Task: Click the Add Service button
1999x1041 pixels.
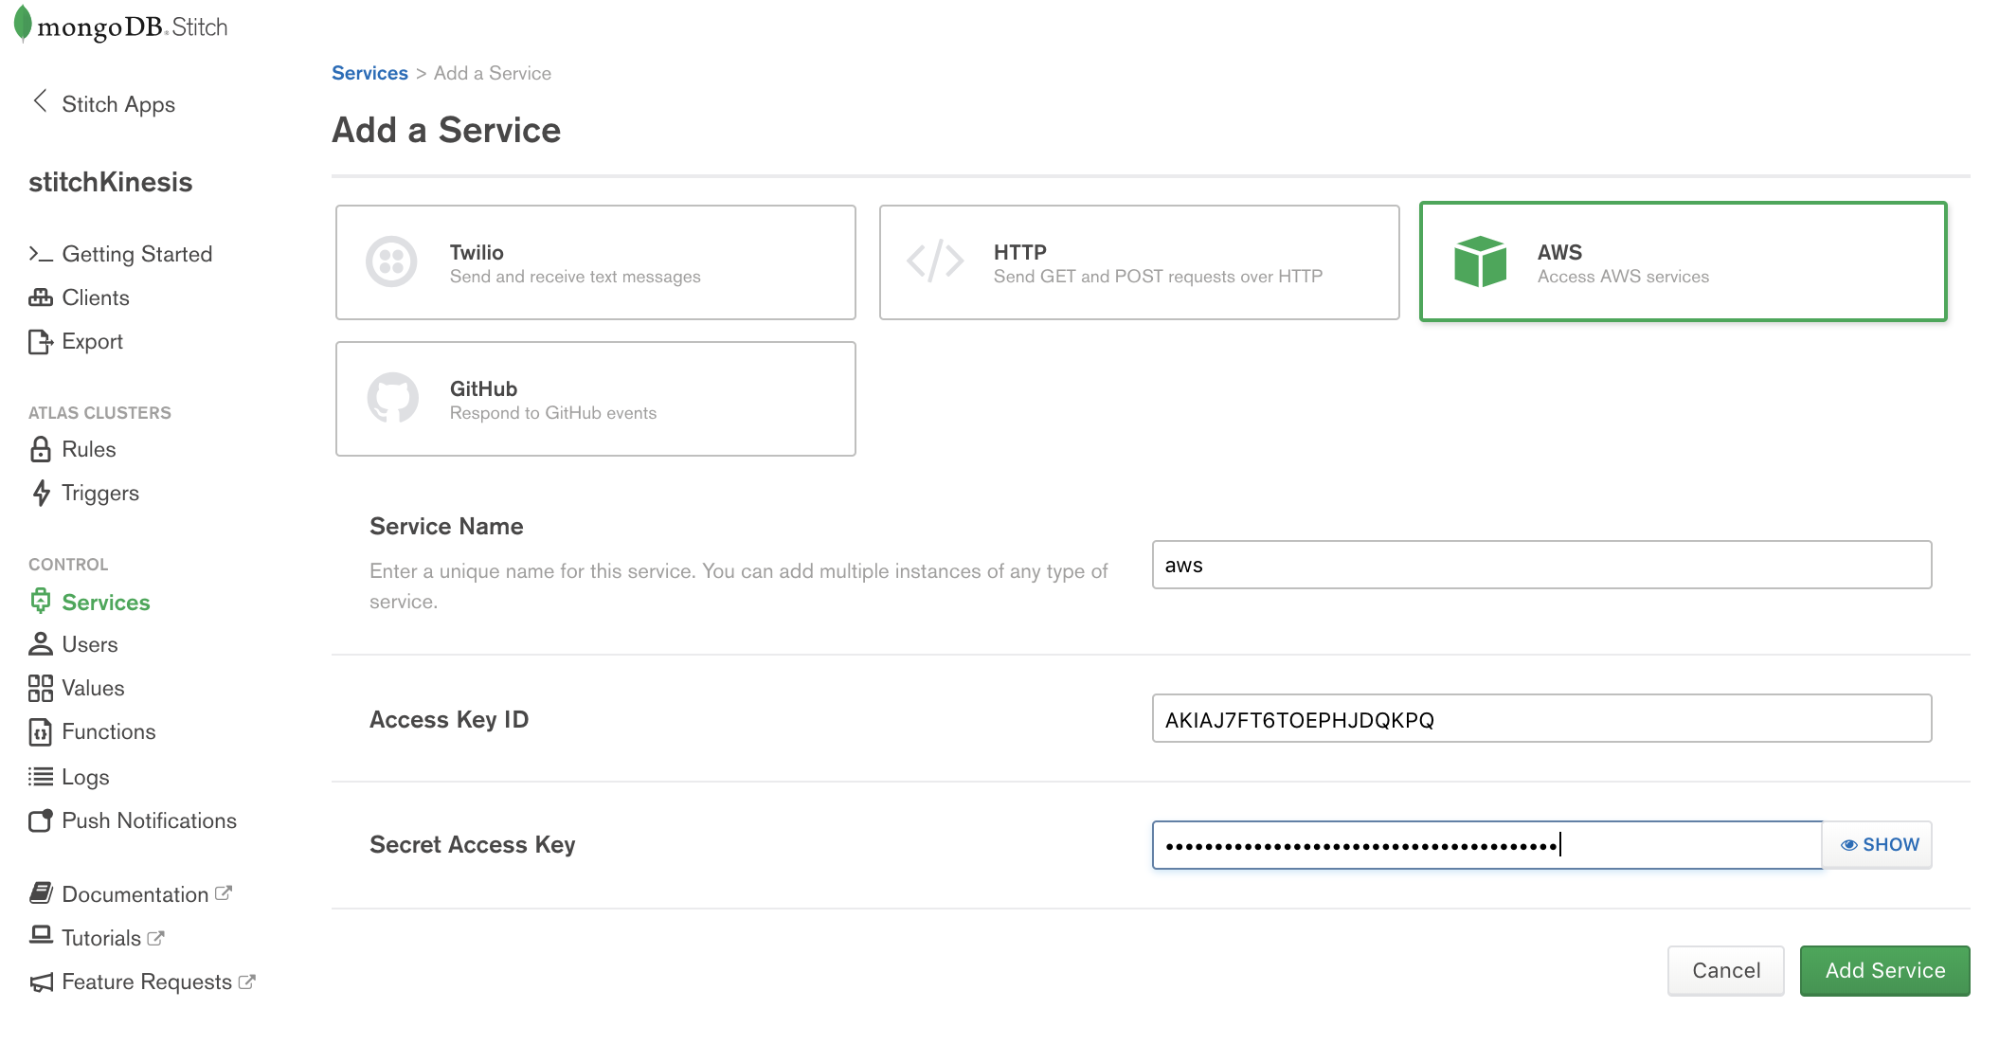Action: (1885, 970)
